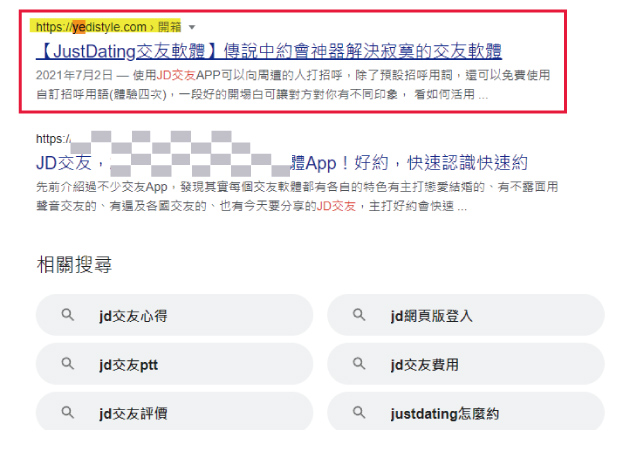Expand the dropdown arrow beside 開箱 breadcrumb
This screenshot has height=452, width=629.
click(192, 27)
